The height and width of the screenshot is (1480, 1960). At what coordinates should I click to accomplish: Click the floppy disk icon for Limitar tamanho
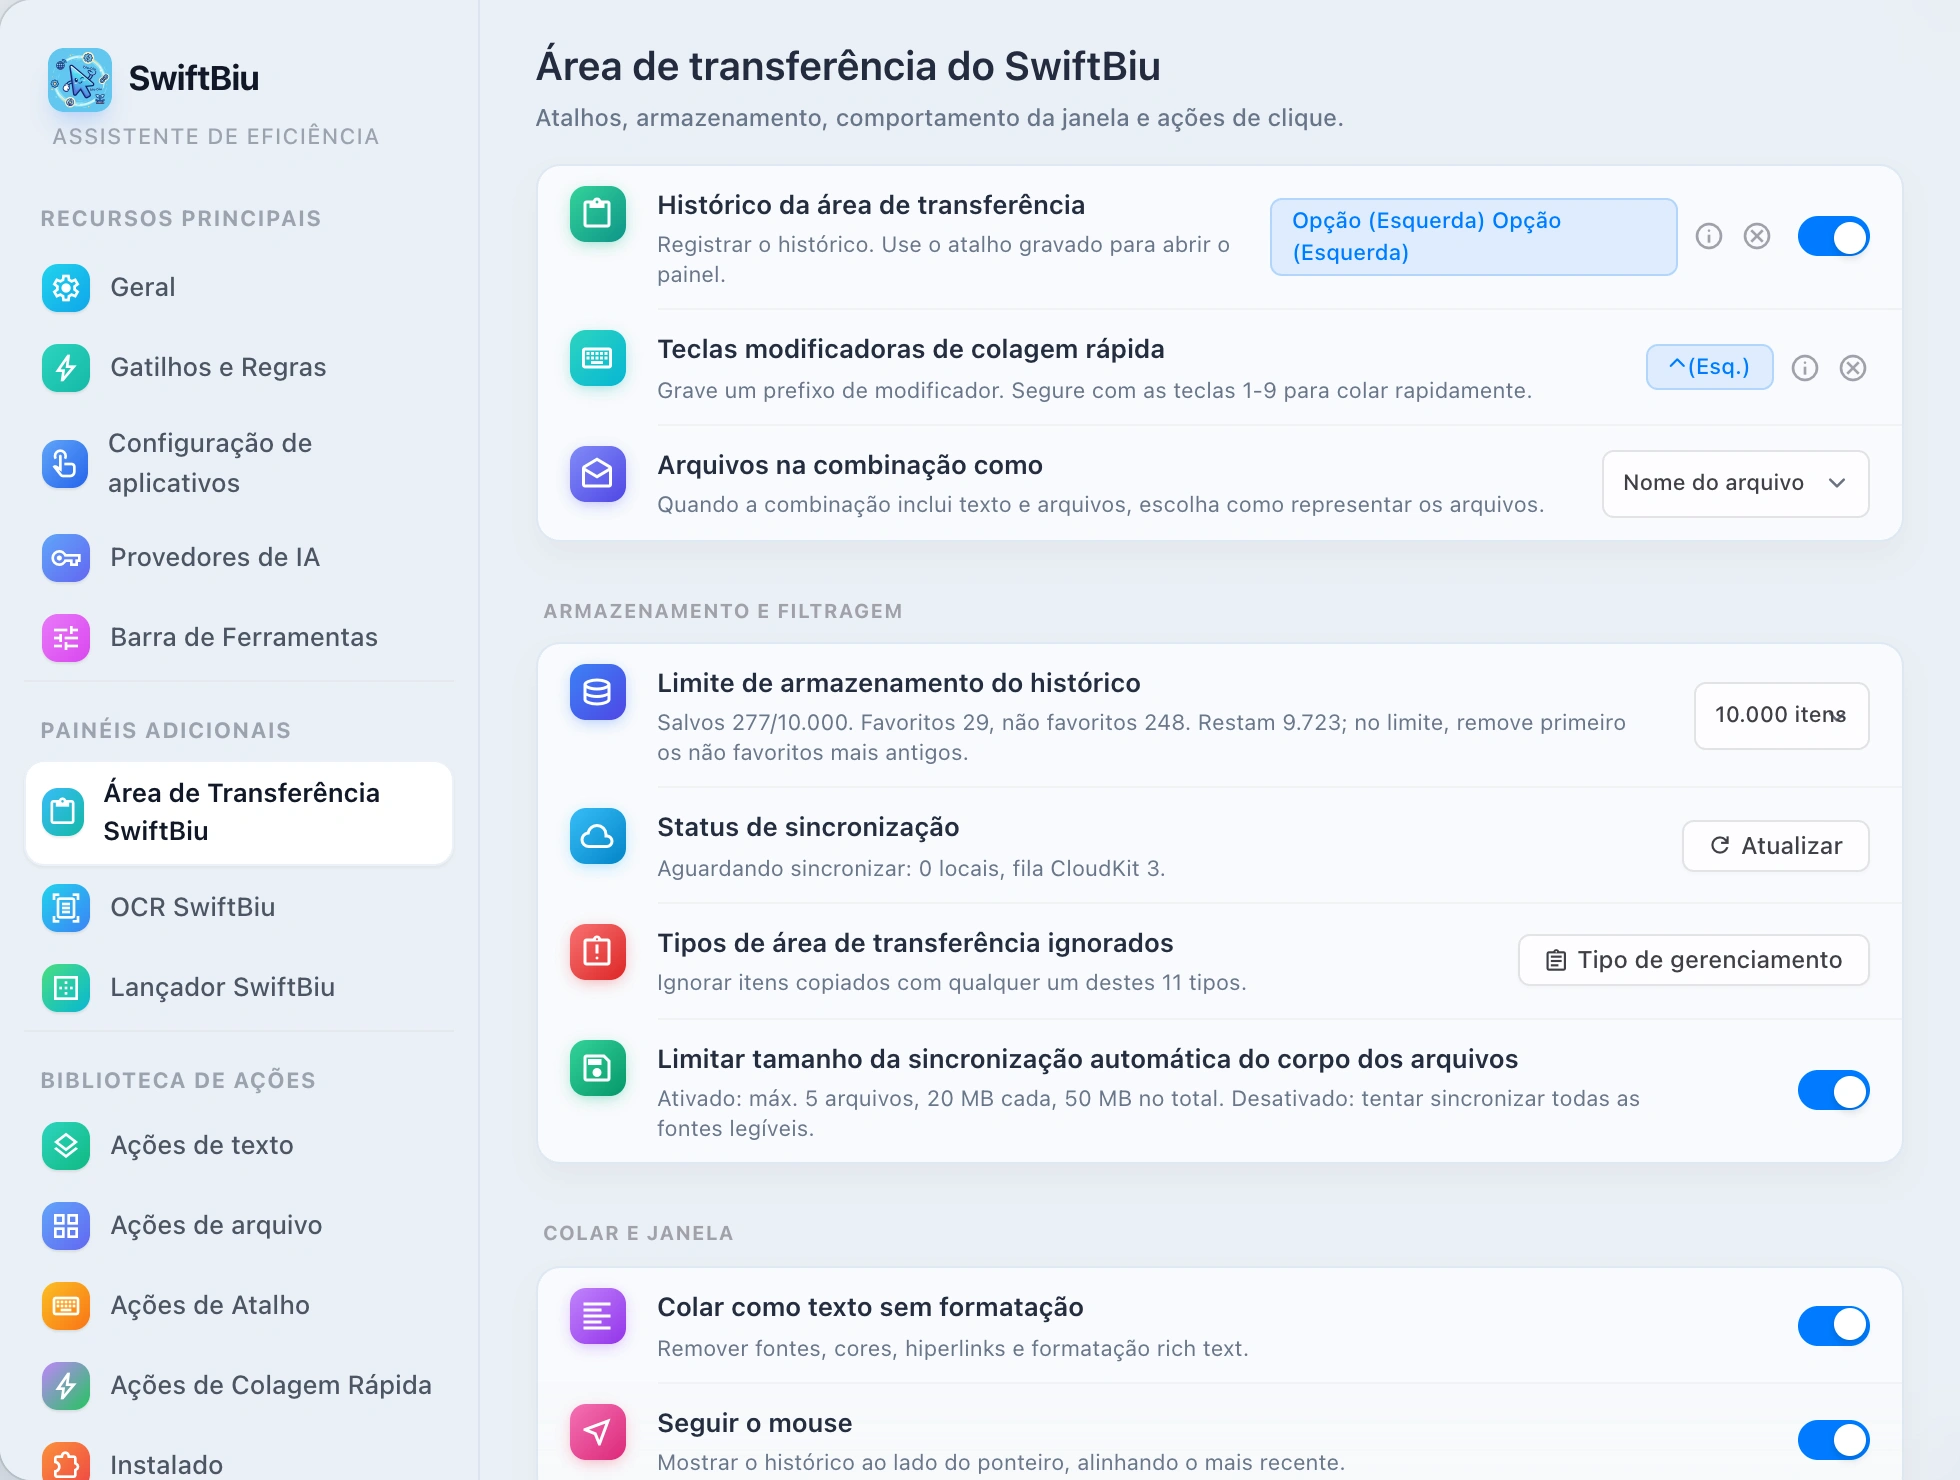tap(598, 1068)
